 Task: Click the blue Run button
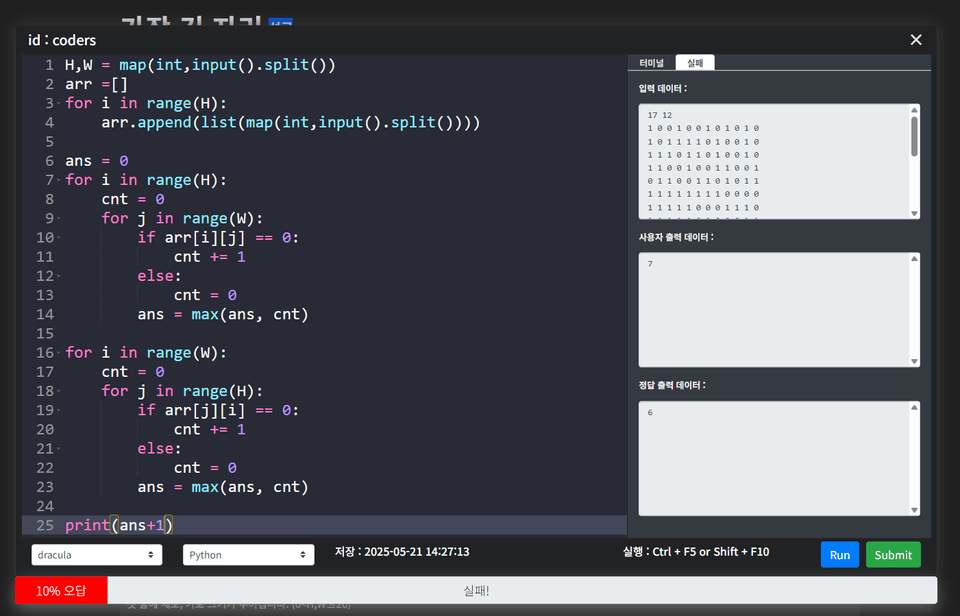click(x=839, y=555)
